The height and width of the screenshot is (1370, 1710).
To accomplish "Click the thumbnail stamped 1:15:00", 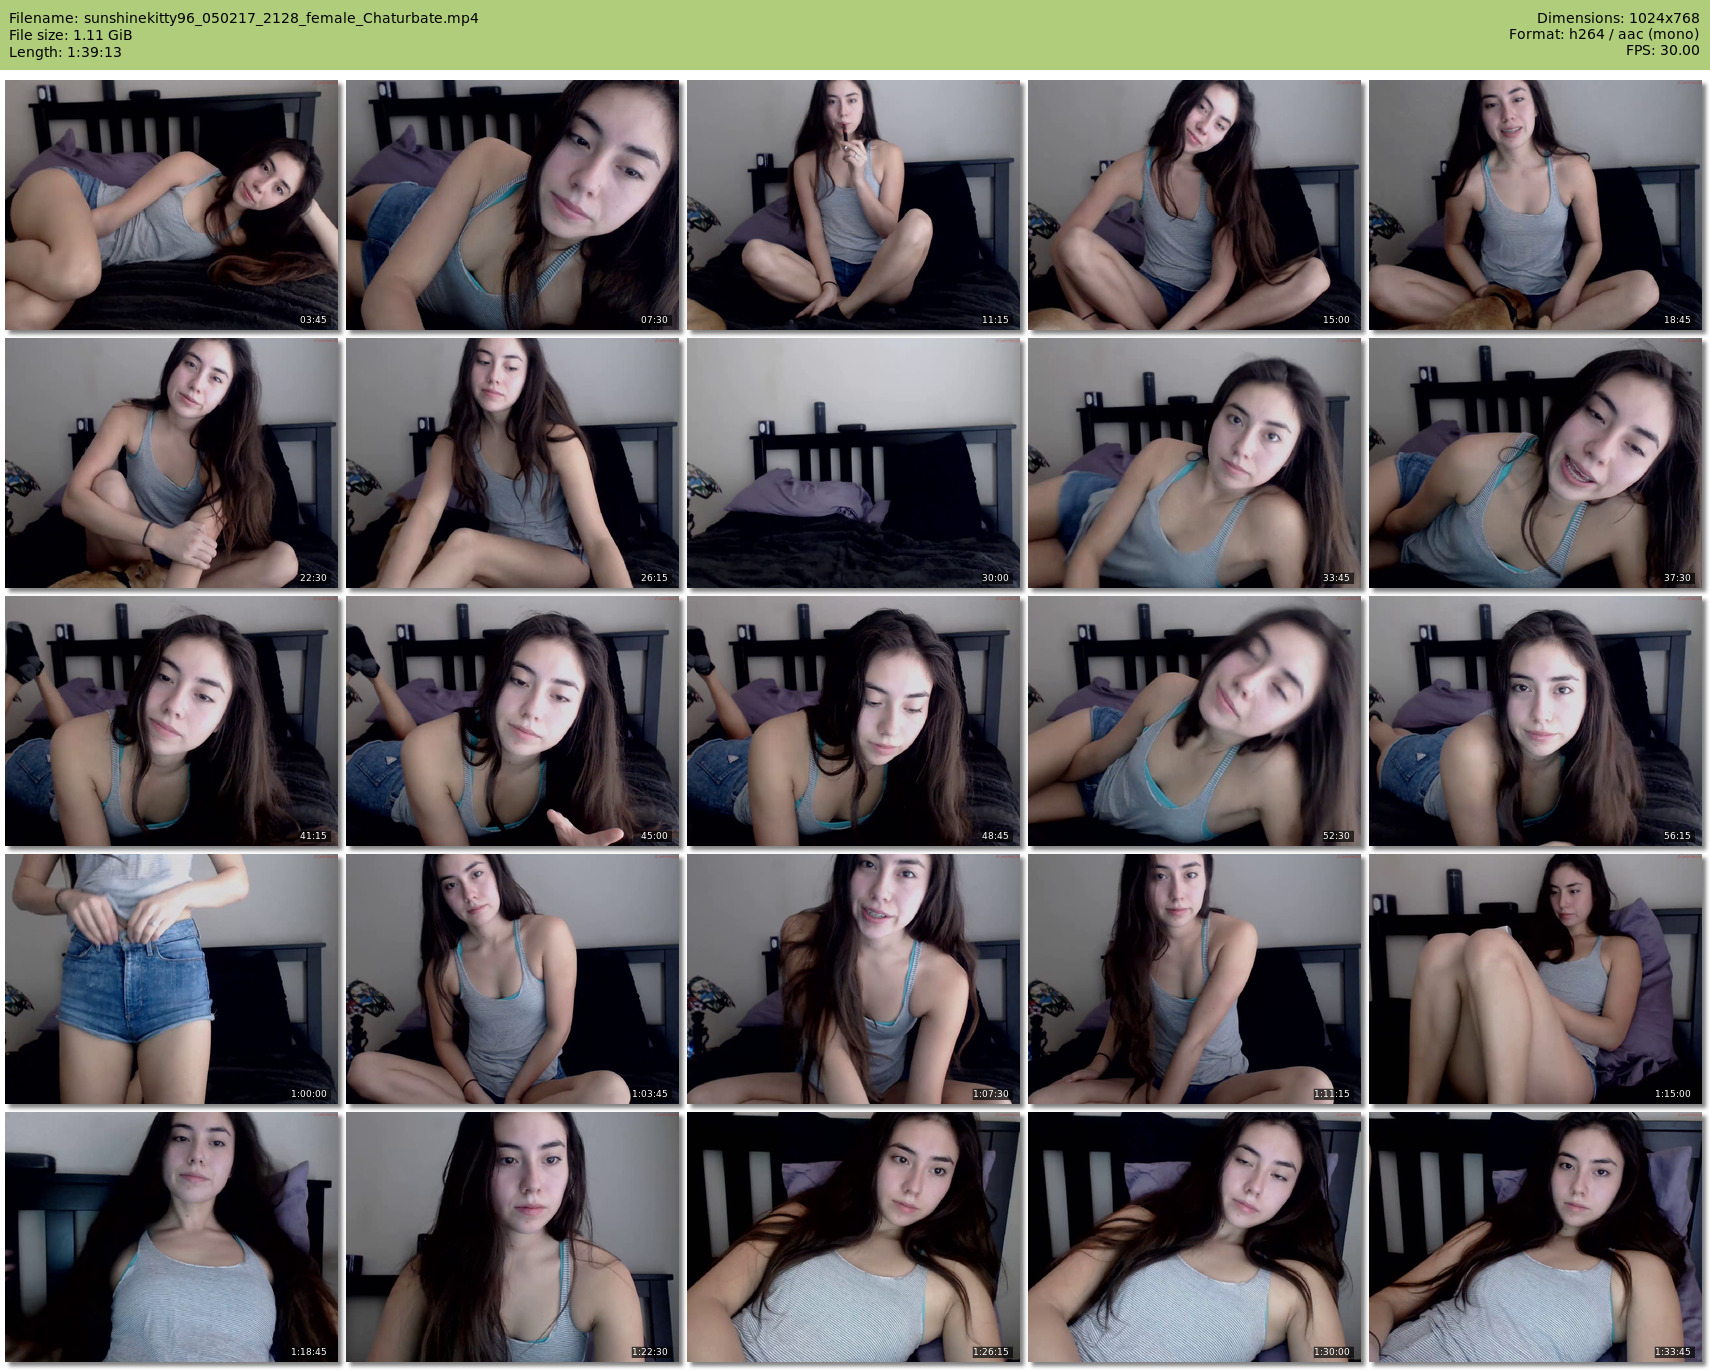I will pyautogui.click(x=1536, y=979).
